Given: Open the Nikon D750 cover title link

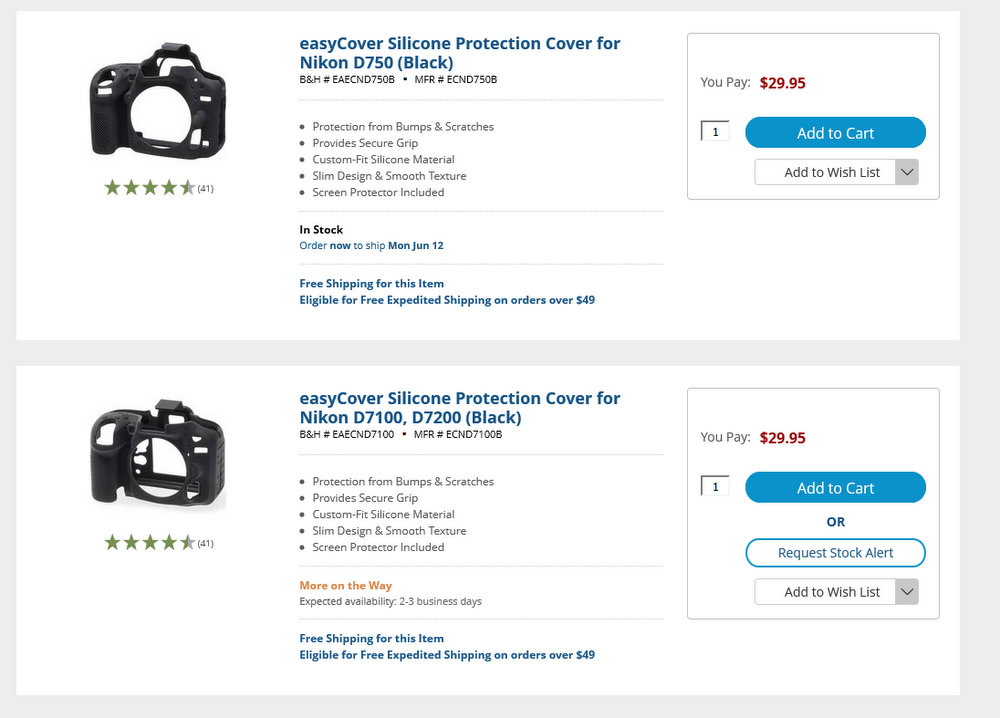Looking at the screenshot, I should point(459,53).
